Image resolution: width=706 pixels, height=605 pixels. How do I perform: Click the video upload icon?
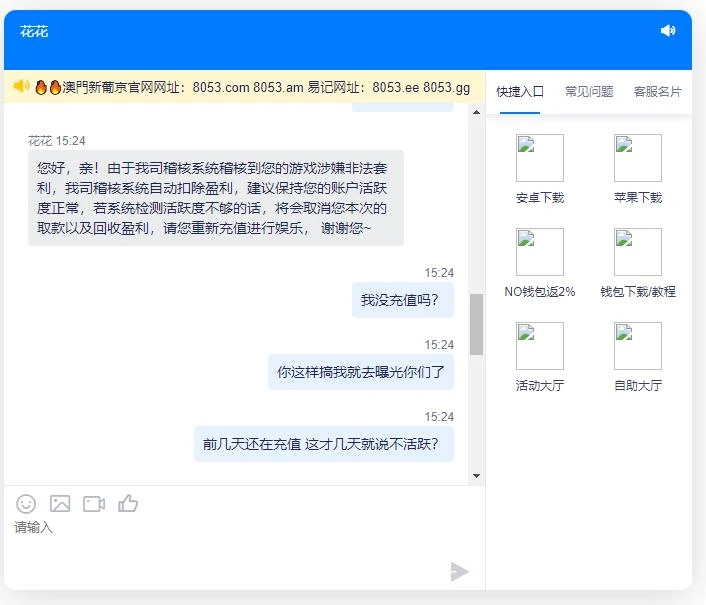pyautogui.click(x=94, y=504)
